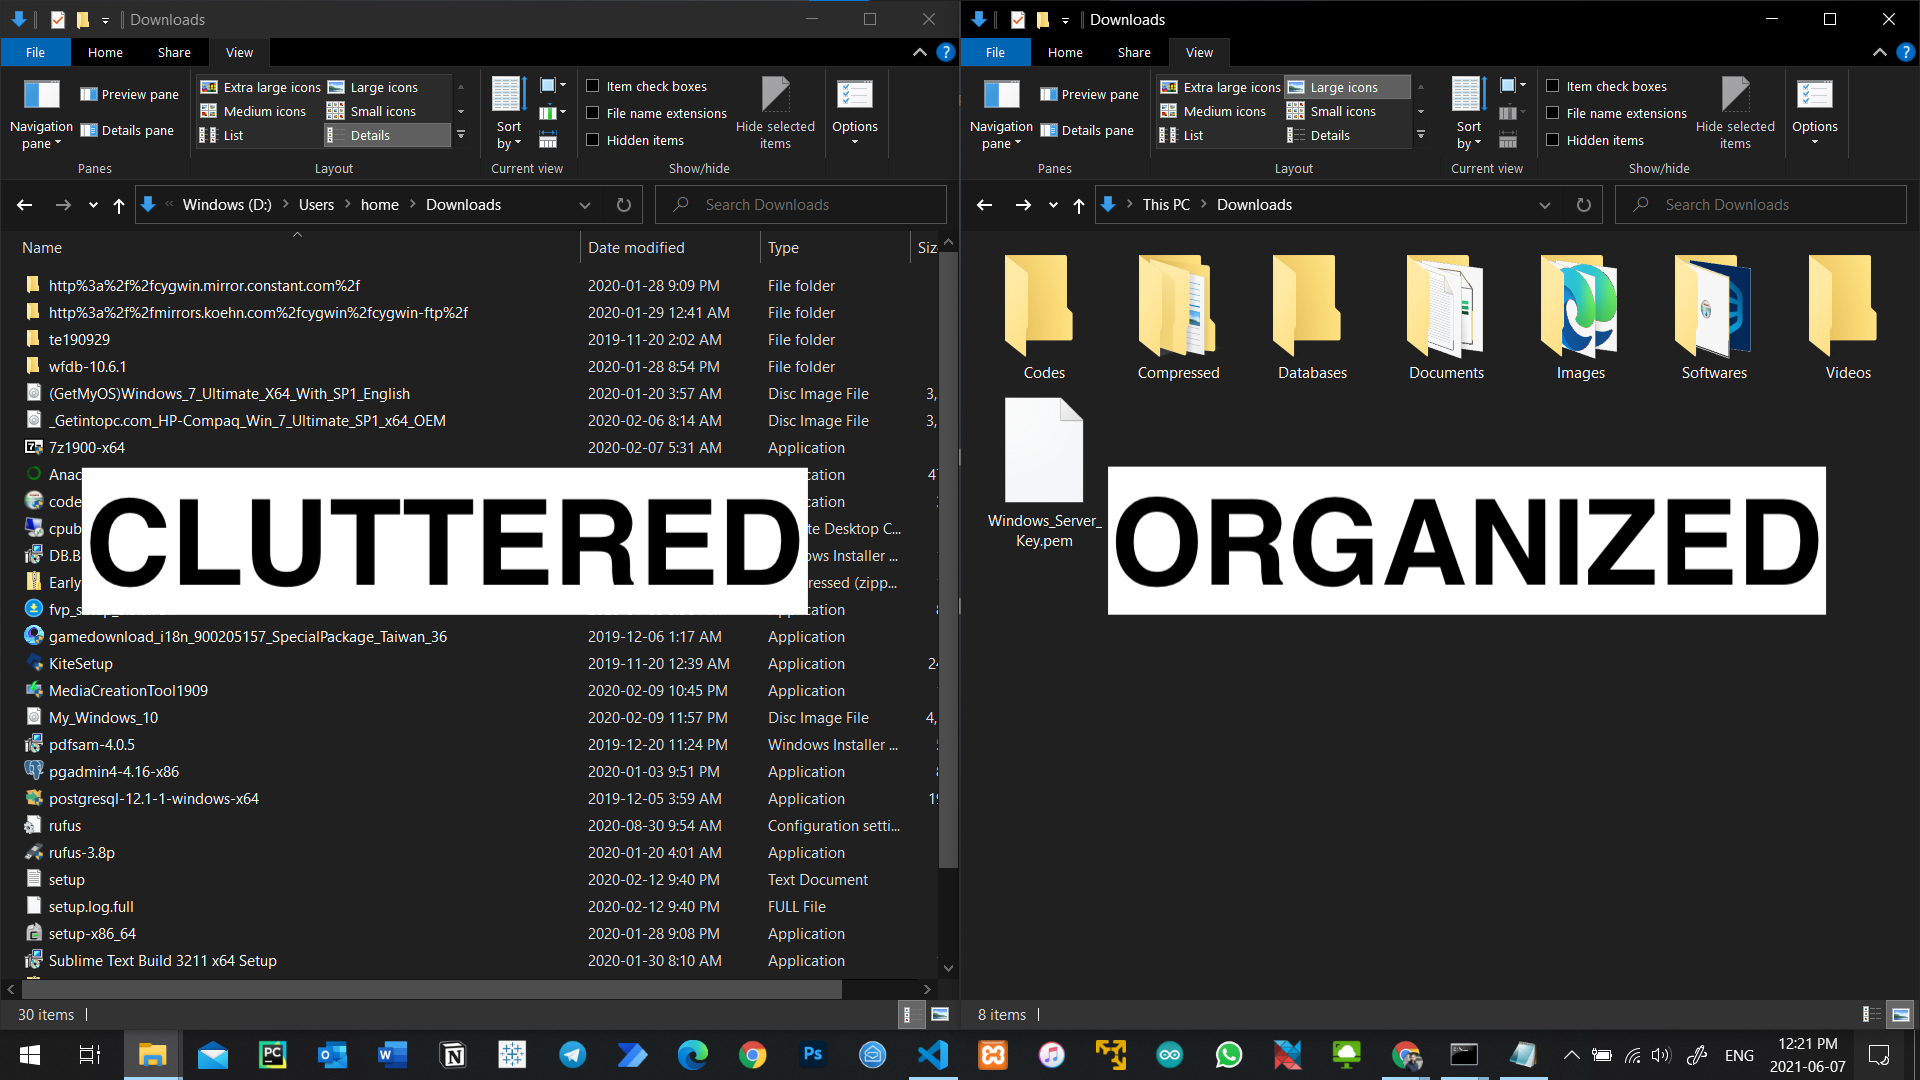Open the address bar history dropdown in right window

(1545, 205)
